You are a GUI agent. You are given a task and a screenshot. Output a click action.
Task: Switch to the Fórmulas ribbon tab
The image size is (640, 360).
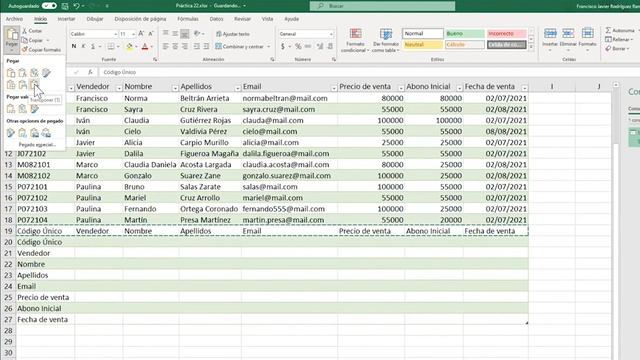[188, 19]
